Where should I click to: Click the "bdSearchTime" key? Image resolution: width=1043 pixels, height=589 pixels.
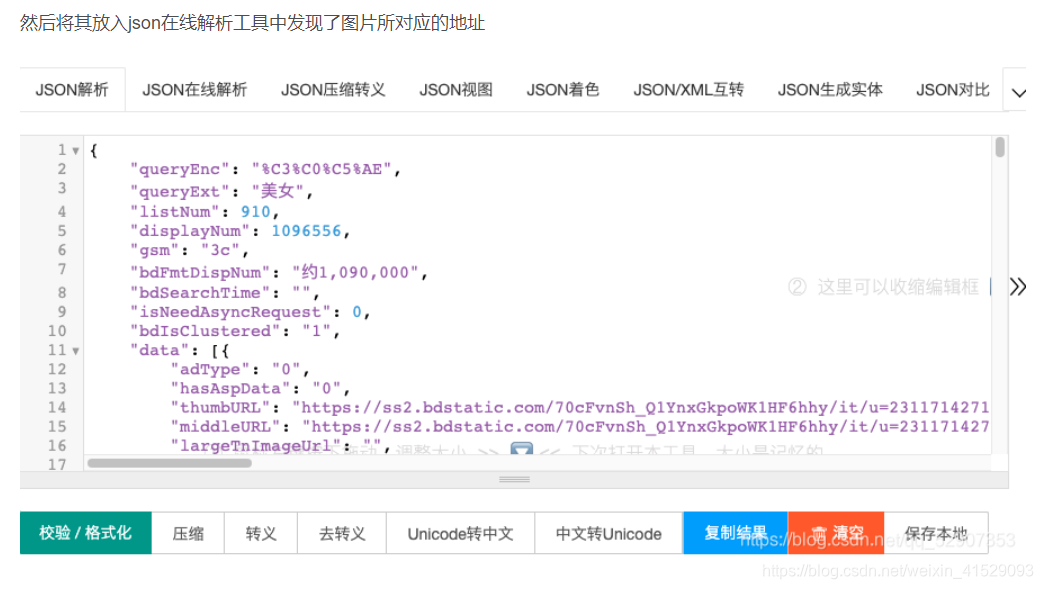[x=200, y=293]
